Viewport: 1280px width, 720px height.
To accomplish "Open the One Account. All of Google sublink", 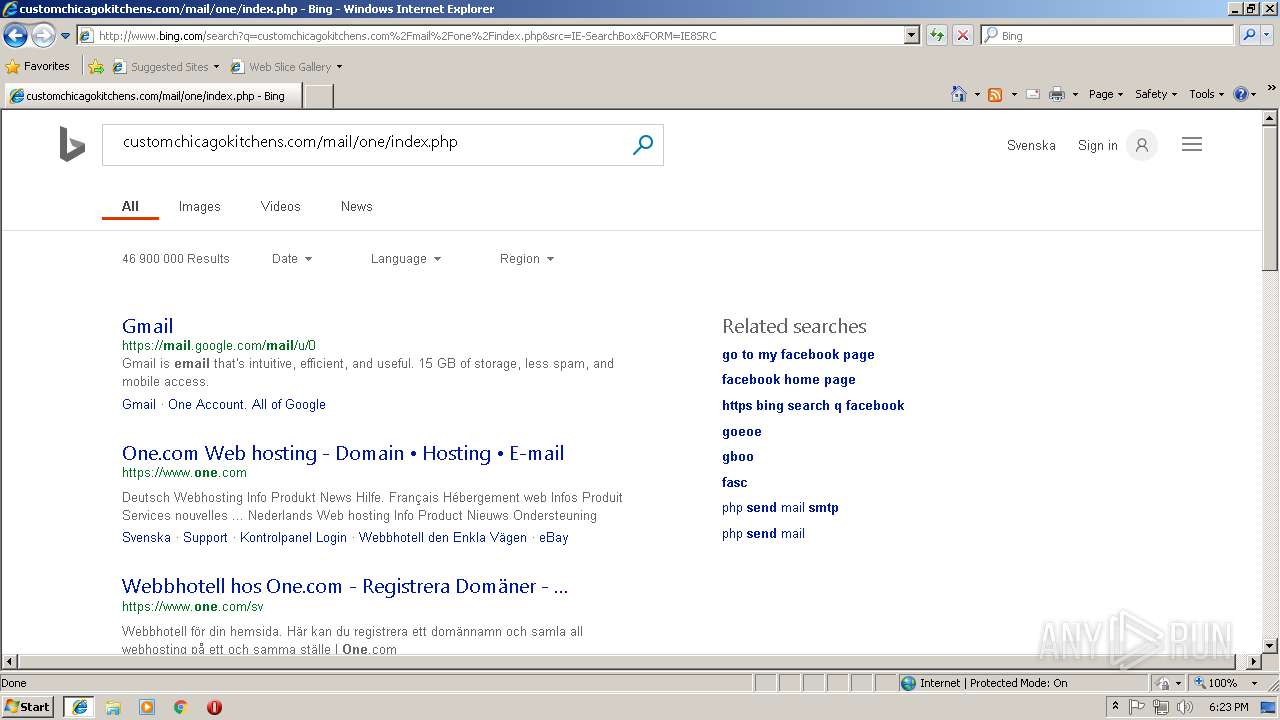I will pos(247,404).
